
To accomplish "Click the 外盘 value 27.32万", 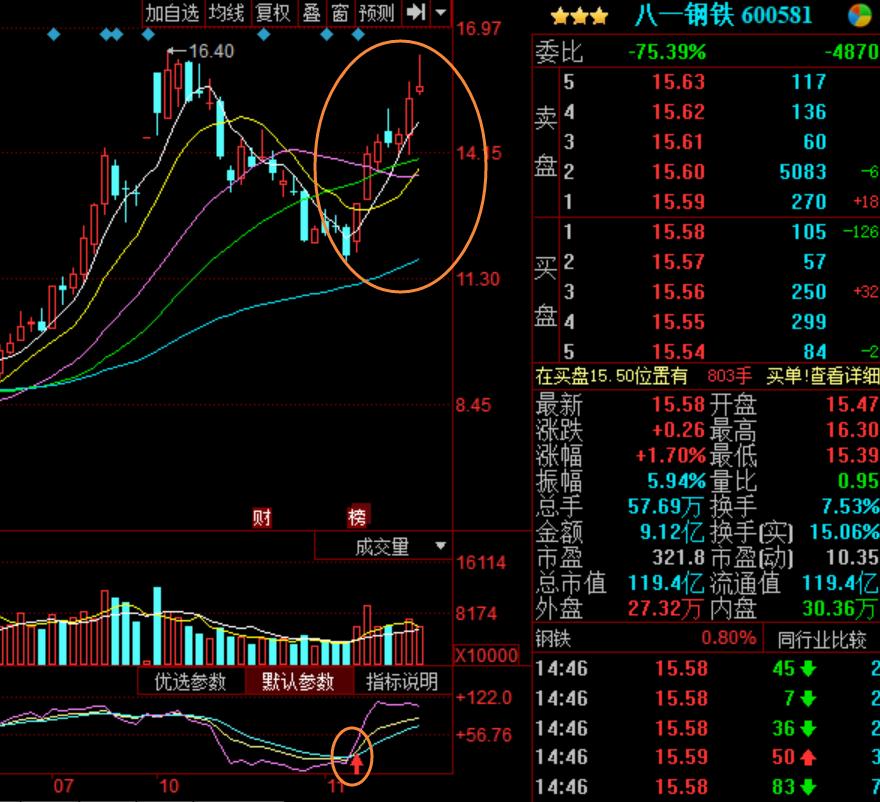I will click(x=664, y=608).
